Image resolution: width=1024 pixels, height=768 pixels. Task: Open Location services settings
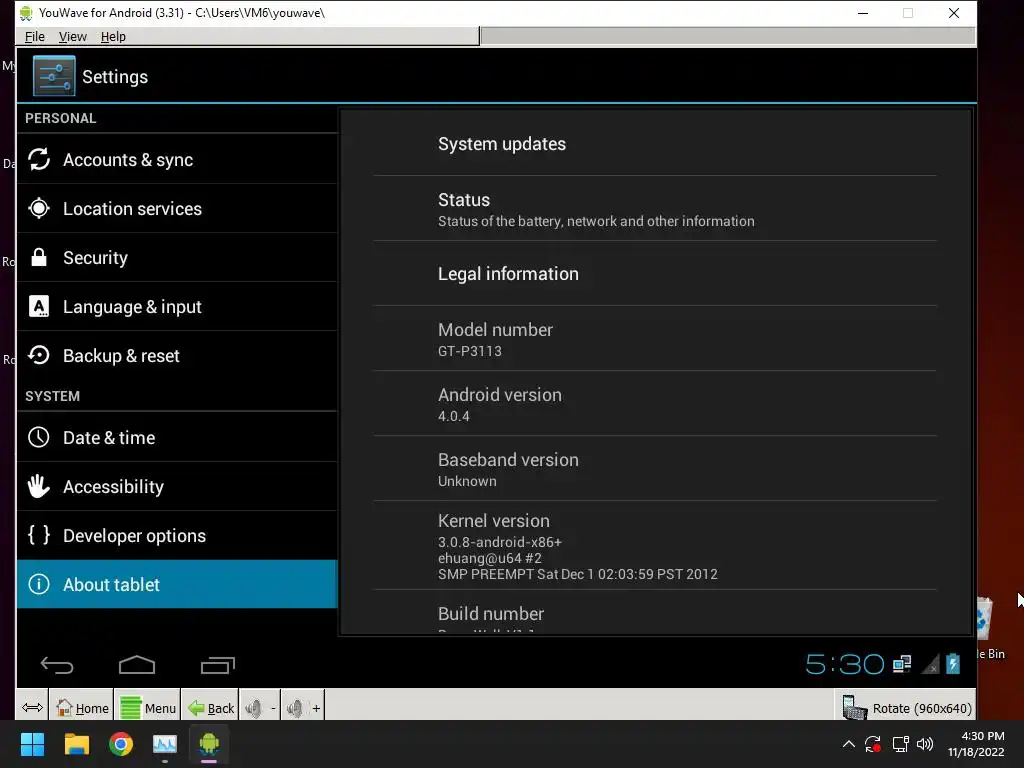click(177, 208)
